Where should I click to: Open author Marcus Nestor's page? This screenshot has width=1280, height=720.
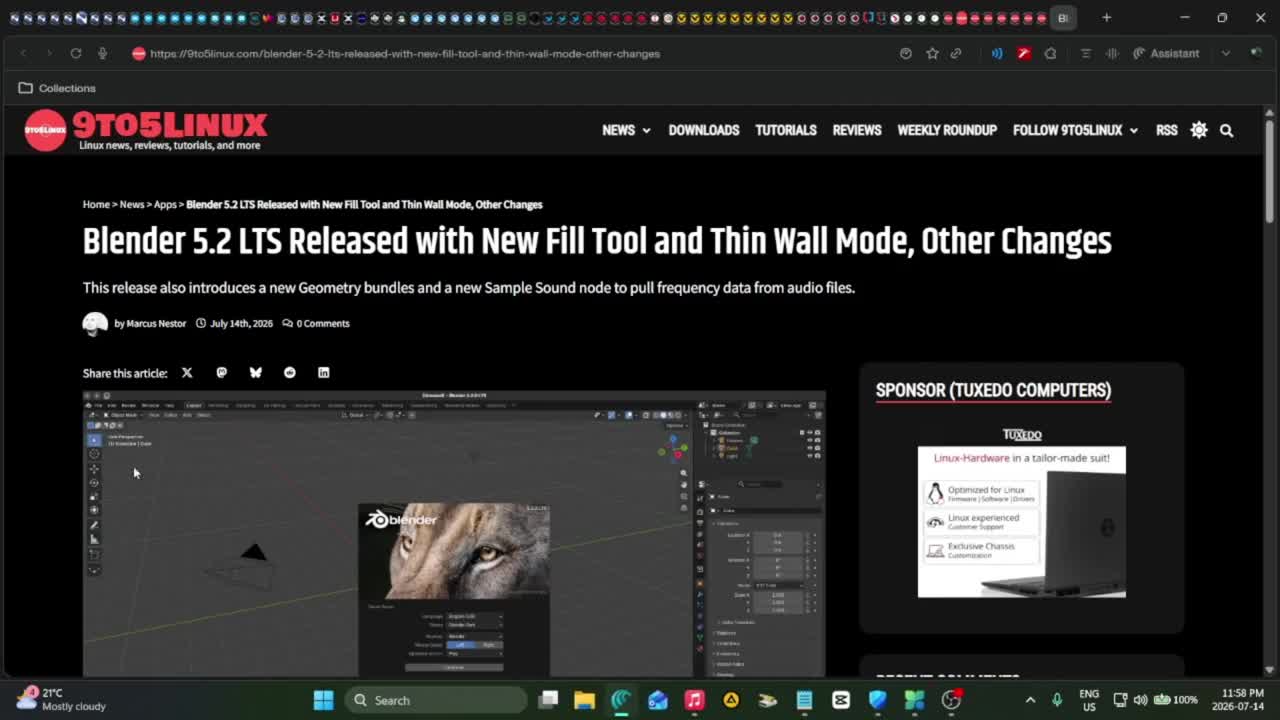[x=156, y=323]
